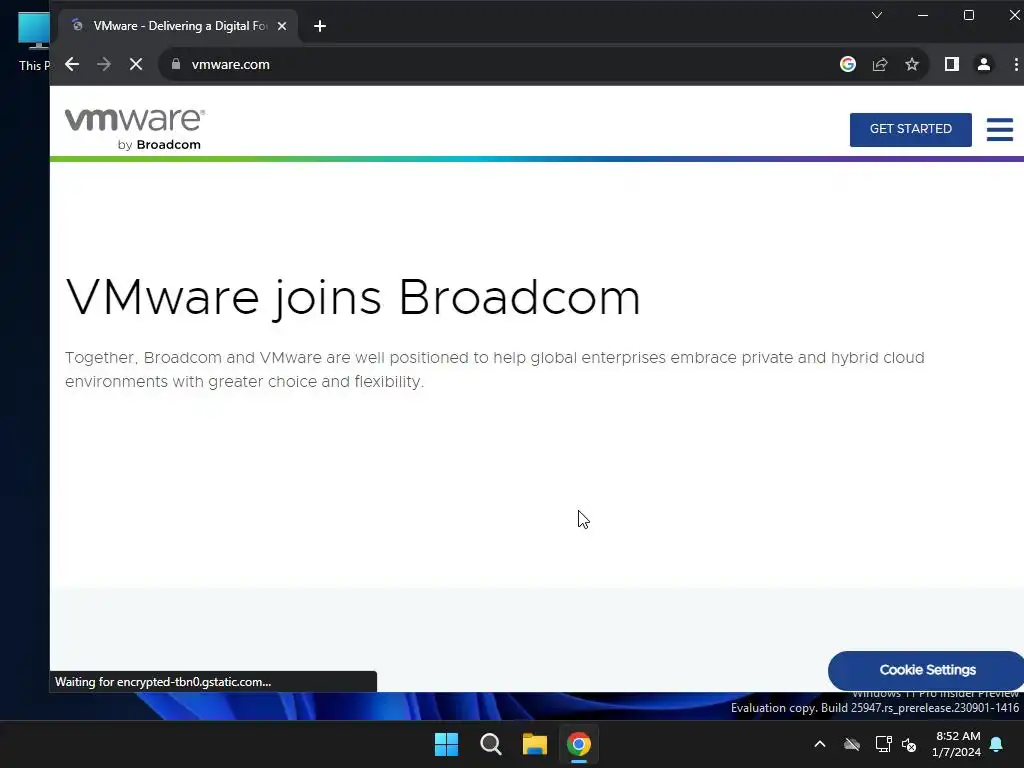Open the Google icon in address bar

[x=848, y=64]
